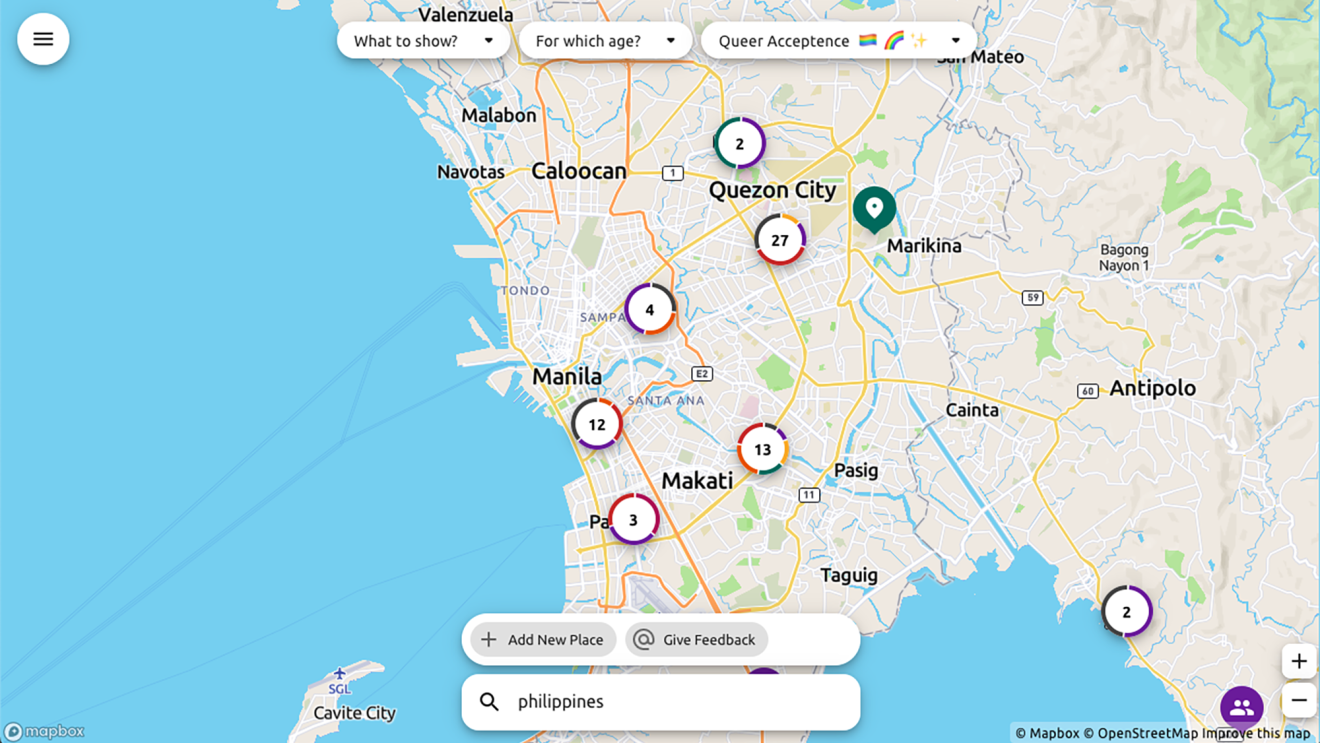Click the purple community members icon
Image resolution: width=1320 pixels, height=743 pixels.
[1241, 709]
